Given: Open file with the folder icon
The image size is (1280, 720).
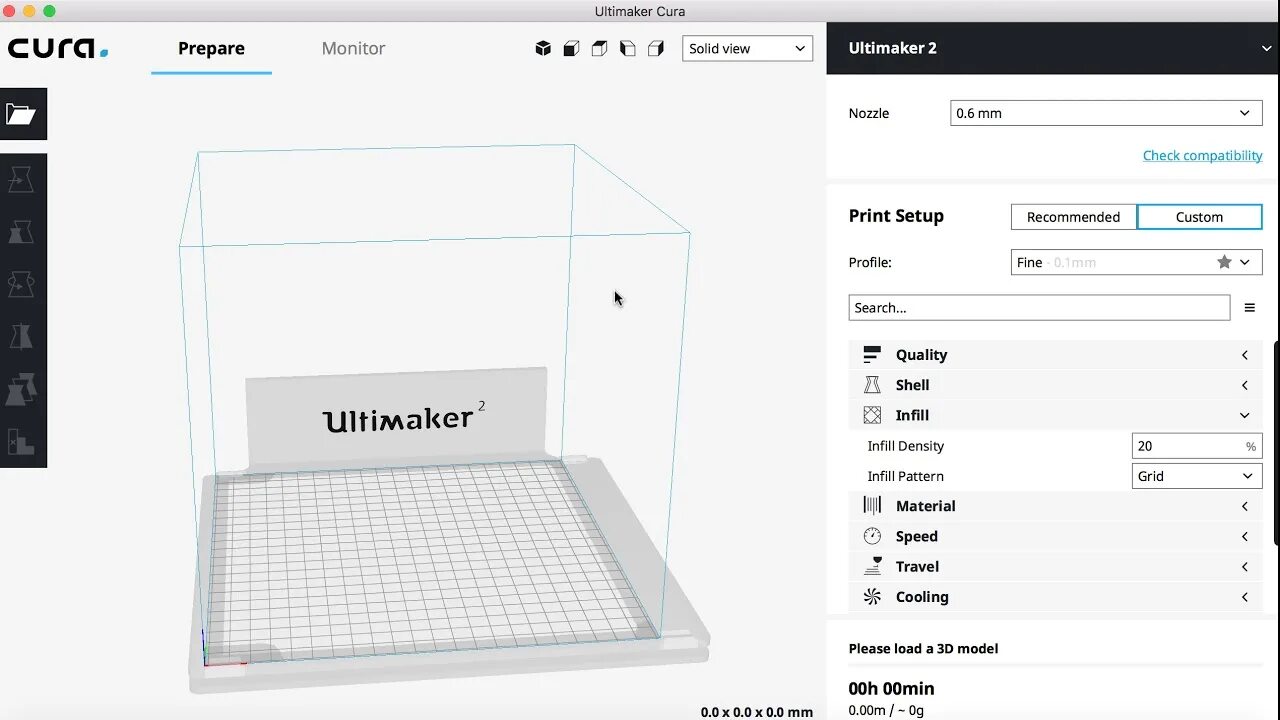Looking at the screenshot, I should click(21, 114).
